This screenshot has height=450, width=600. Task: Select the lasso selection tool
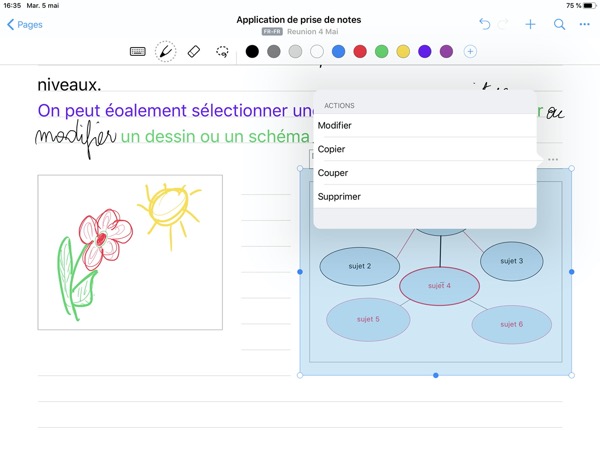coord(222,51)
